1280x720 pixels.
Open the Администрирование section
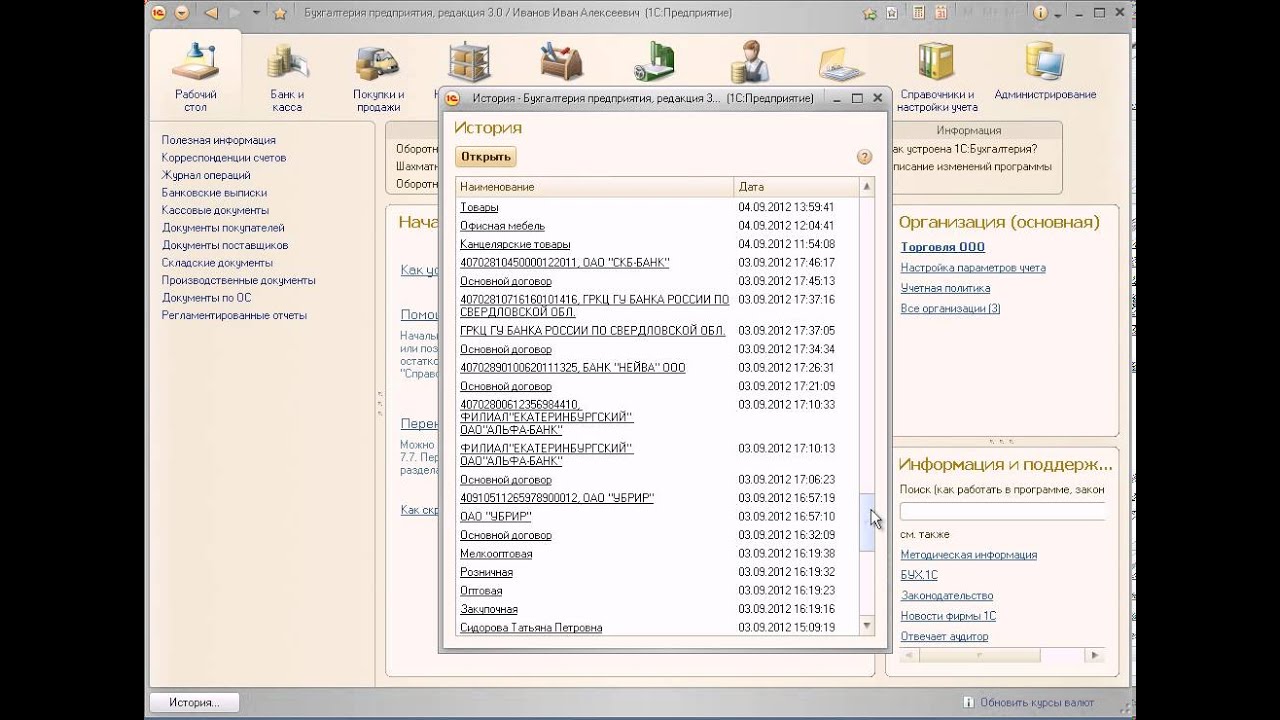(1045, 72)
